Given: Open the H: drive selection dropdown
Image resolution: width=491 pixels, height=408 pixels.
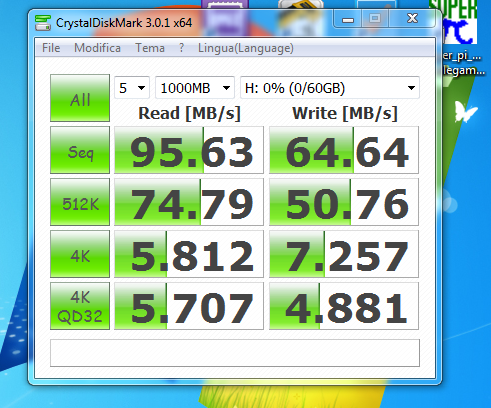Looking at the screenshot, I should click(x=330, y=88).
